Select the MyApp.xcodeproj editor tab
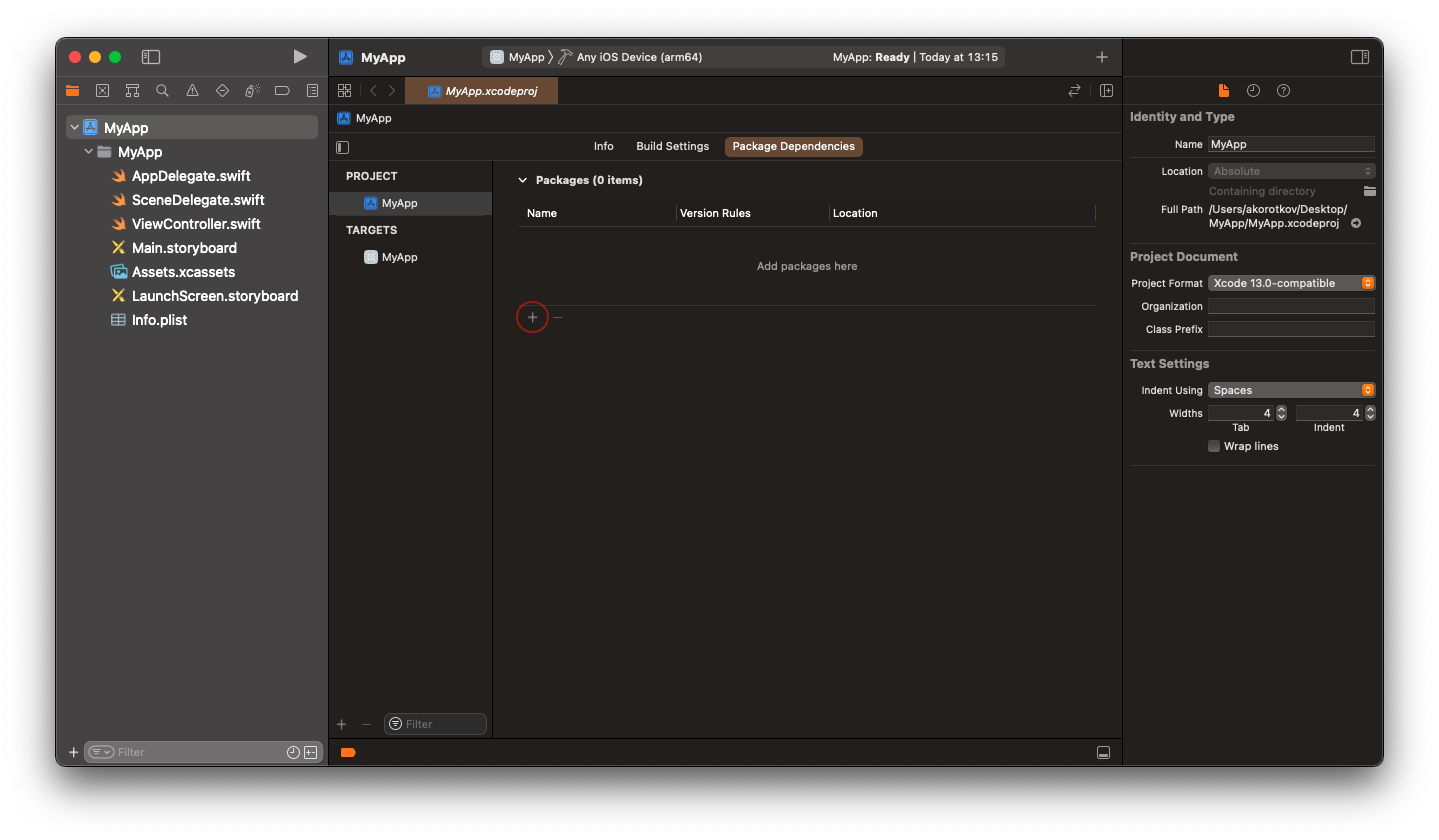This screenshot has width=1439, height=840. [482, 91]
